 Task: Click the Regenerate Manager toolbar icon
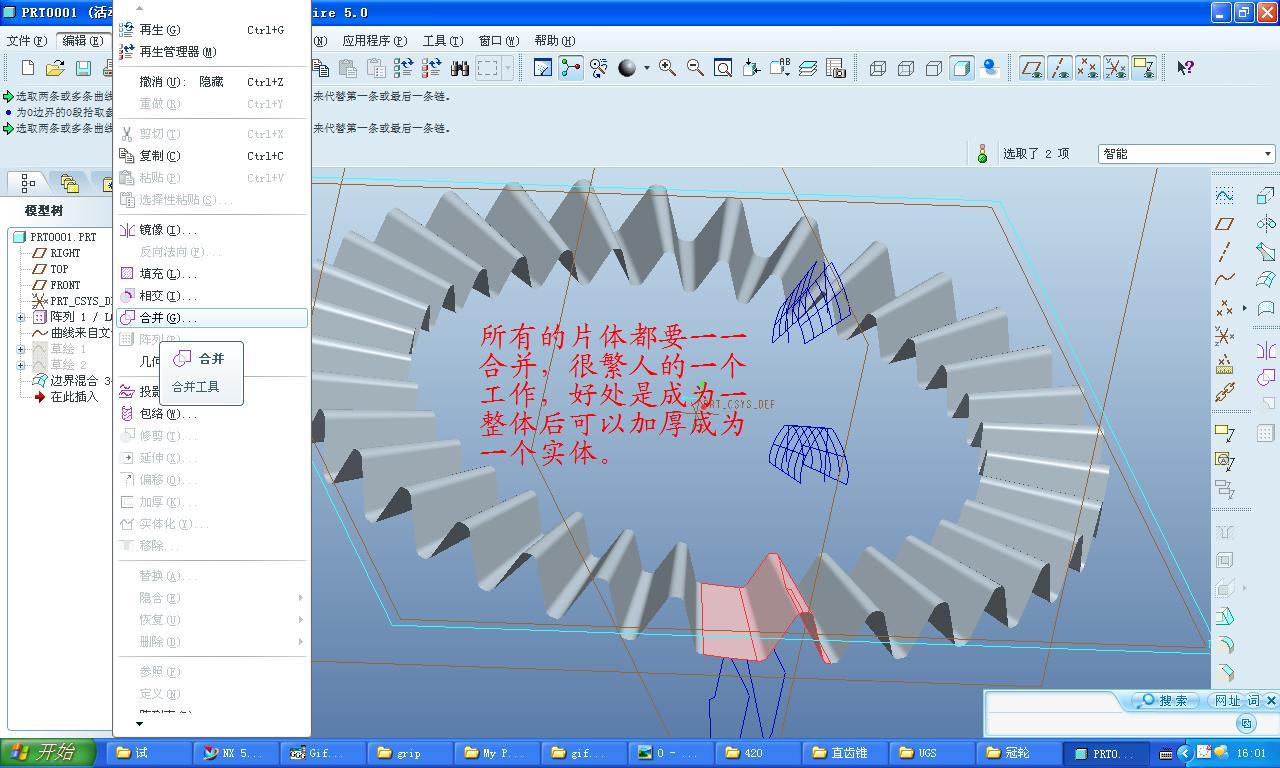[x=431, y=68]
